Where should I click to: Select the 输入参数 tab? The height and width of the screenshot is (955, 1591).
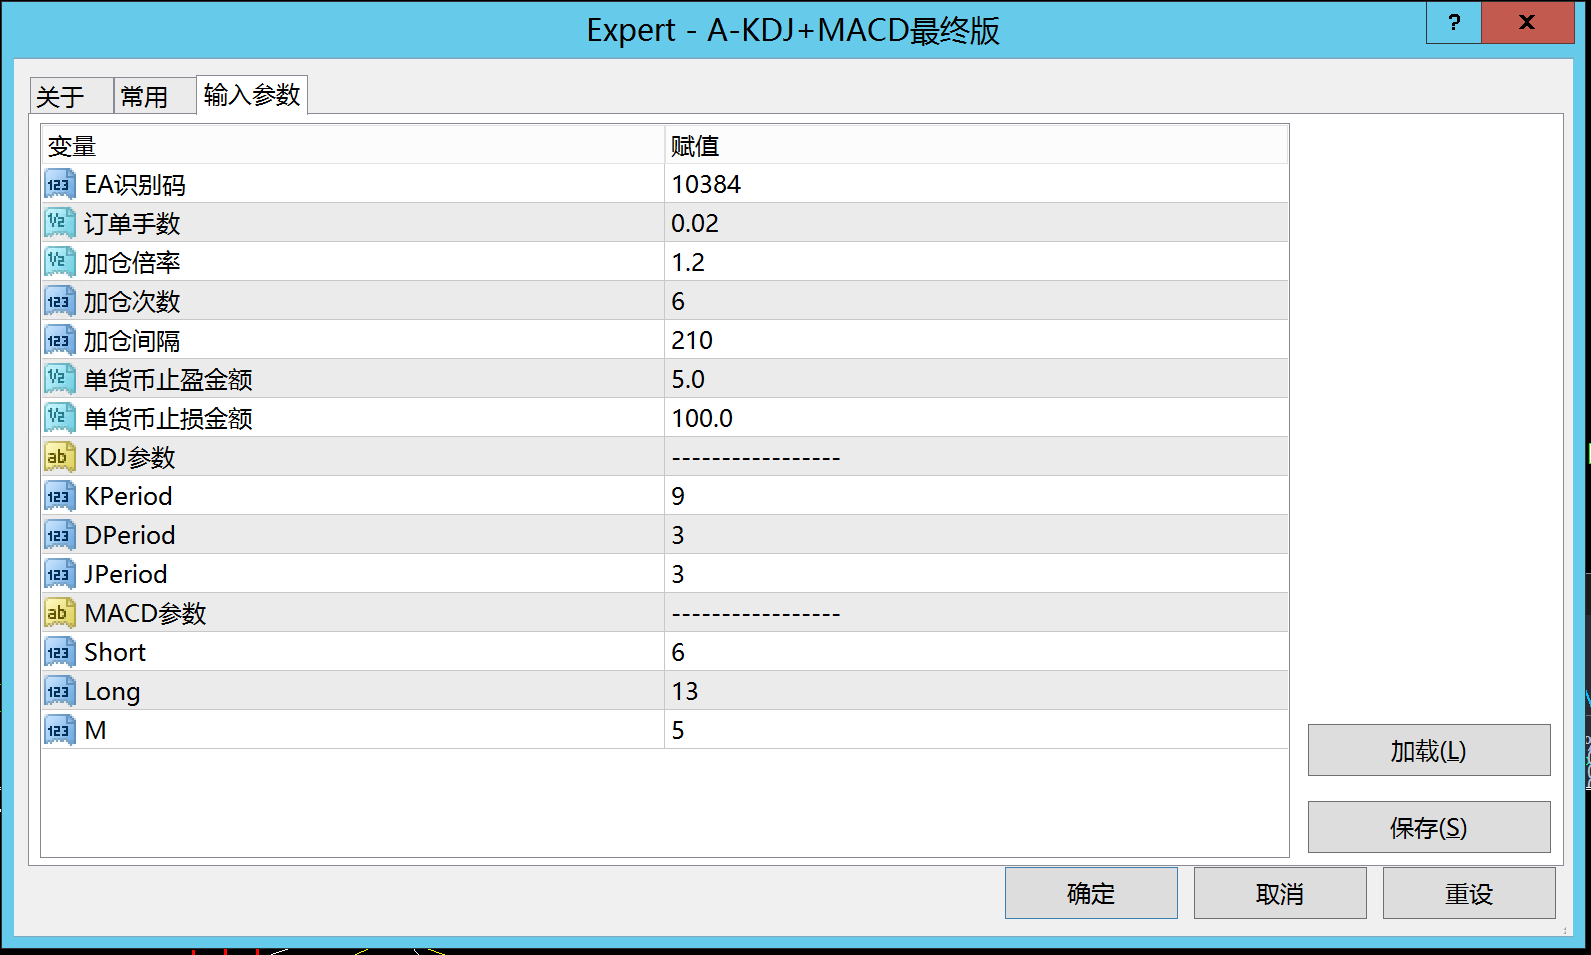(252, 95)
